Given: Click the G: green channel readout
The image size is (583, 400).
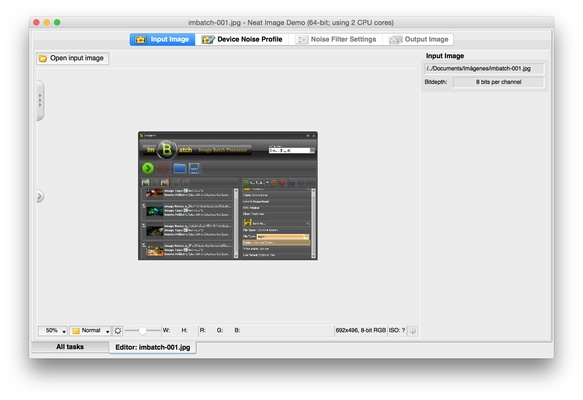Looking at the screenshot, I should [220, 330].
